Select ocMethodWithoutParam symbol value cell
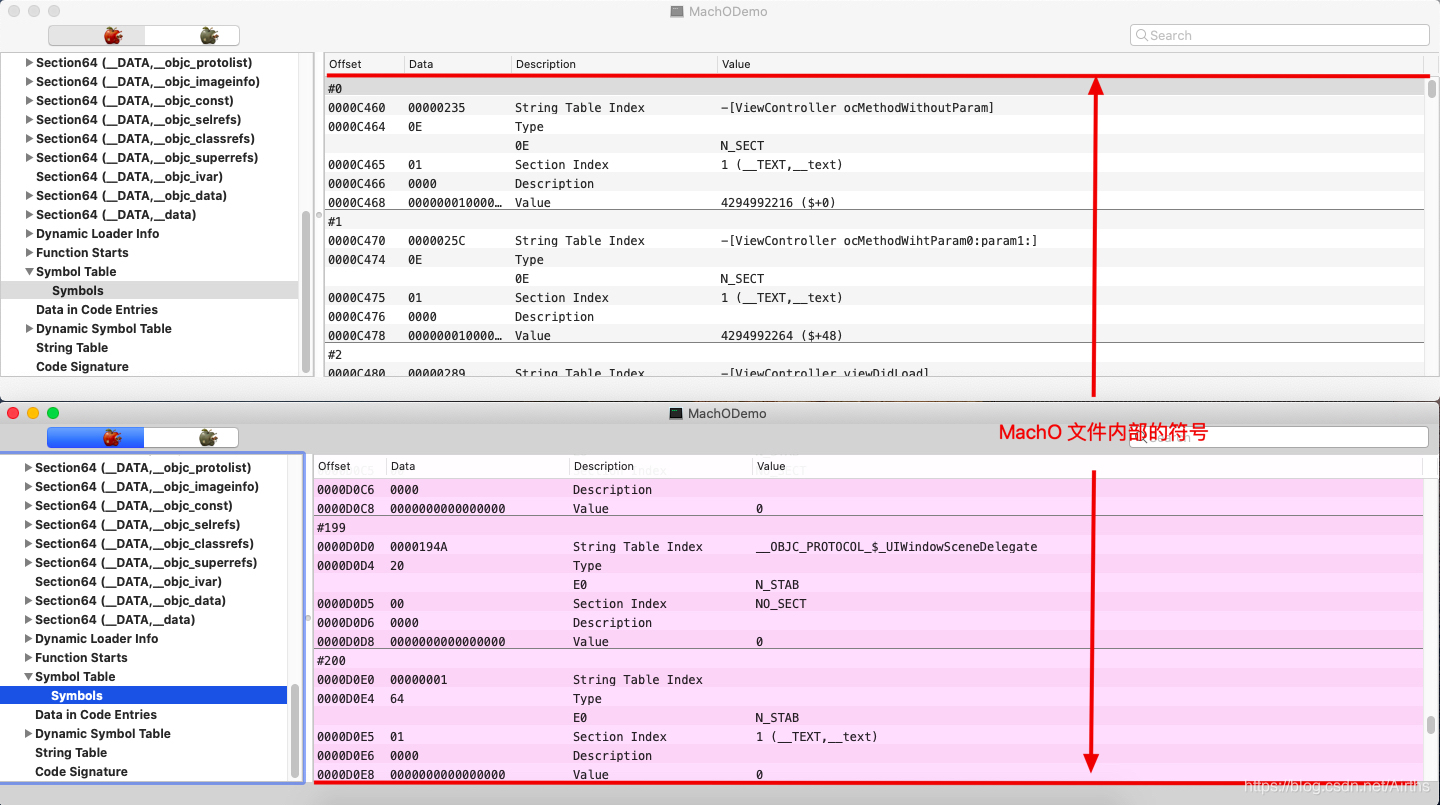The width and height of the screenshot is (1440, 805). click(x=857, y=108)
